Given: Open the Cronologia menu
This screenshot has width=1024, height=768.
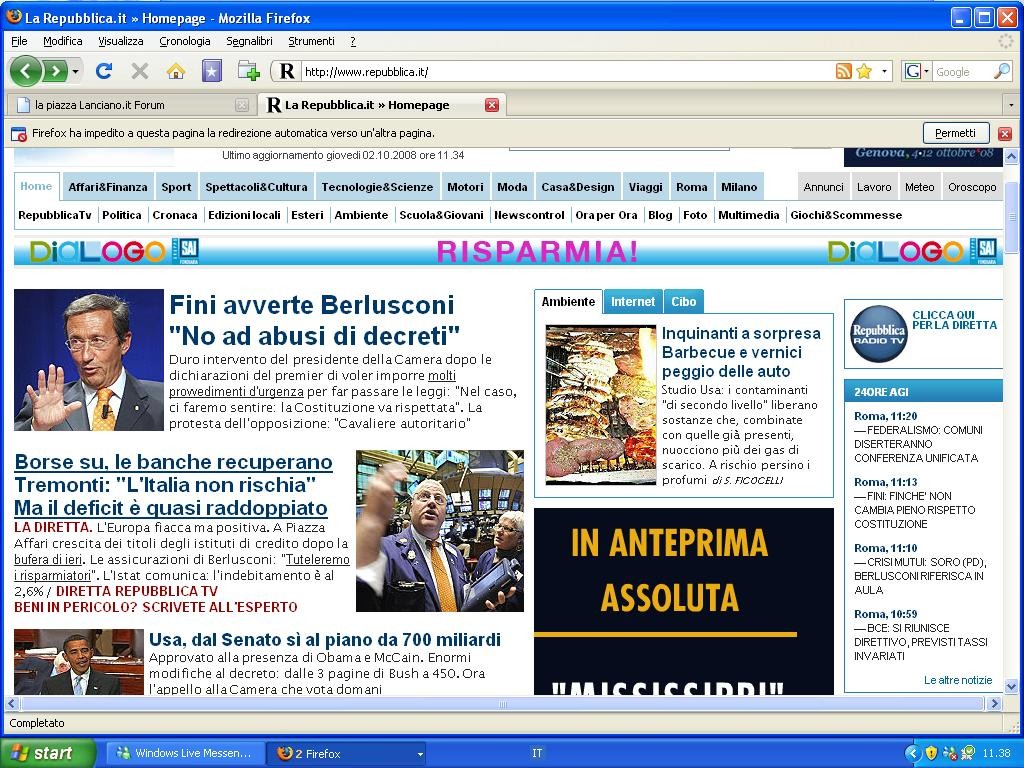Looking at the screenshot, I should (185, 41).
